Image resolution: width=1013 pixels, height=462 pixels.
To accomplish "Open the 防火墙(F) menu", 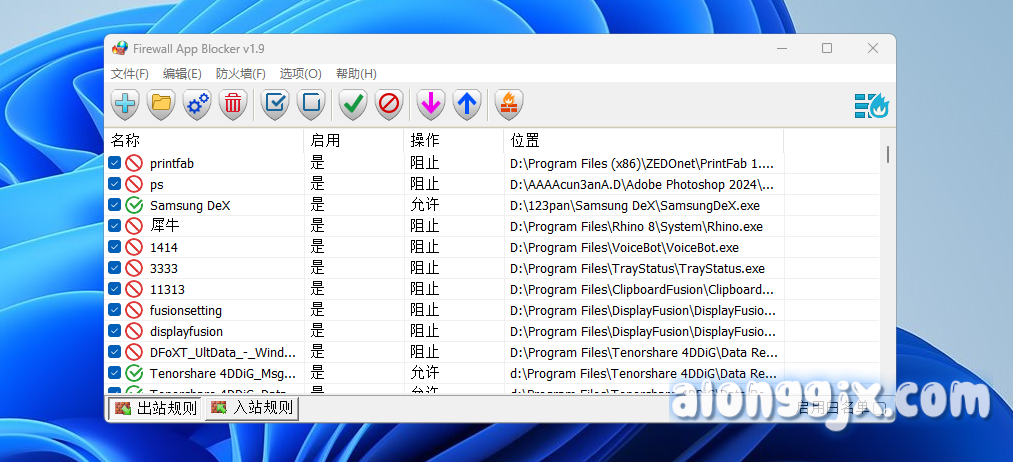I will click(241, 74).
